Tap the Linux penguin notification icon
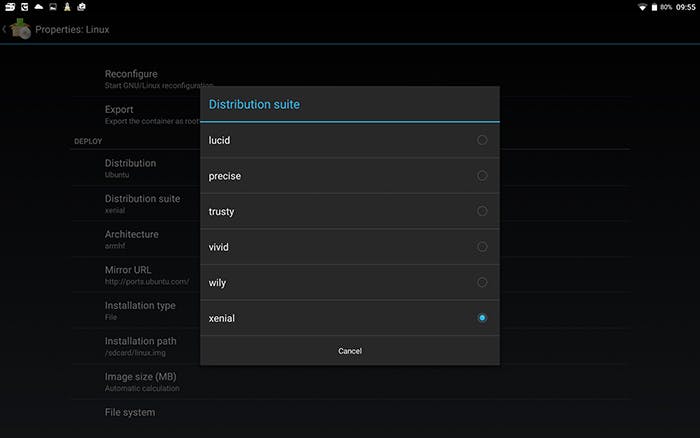Viewport: 700px width, 438px height. click(67, 7)
